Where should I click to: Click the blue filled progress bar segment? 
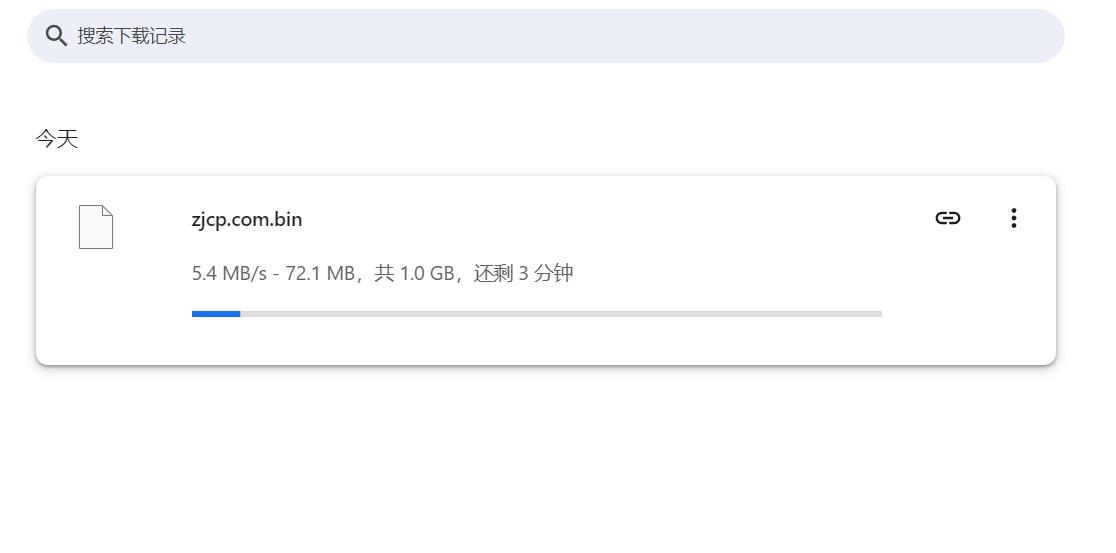[216, 314]
